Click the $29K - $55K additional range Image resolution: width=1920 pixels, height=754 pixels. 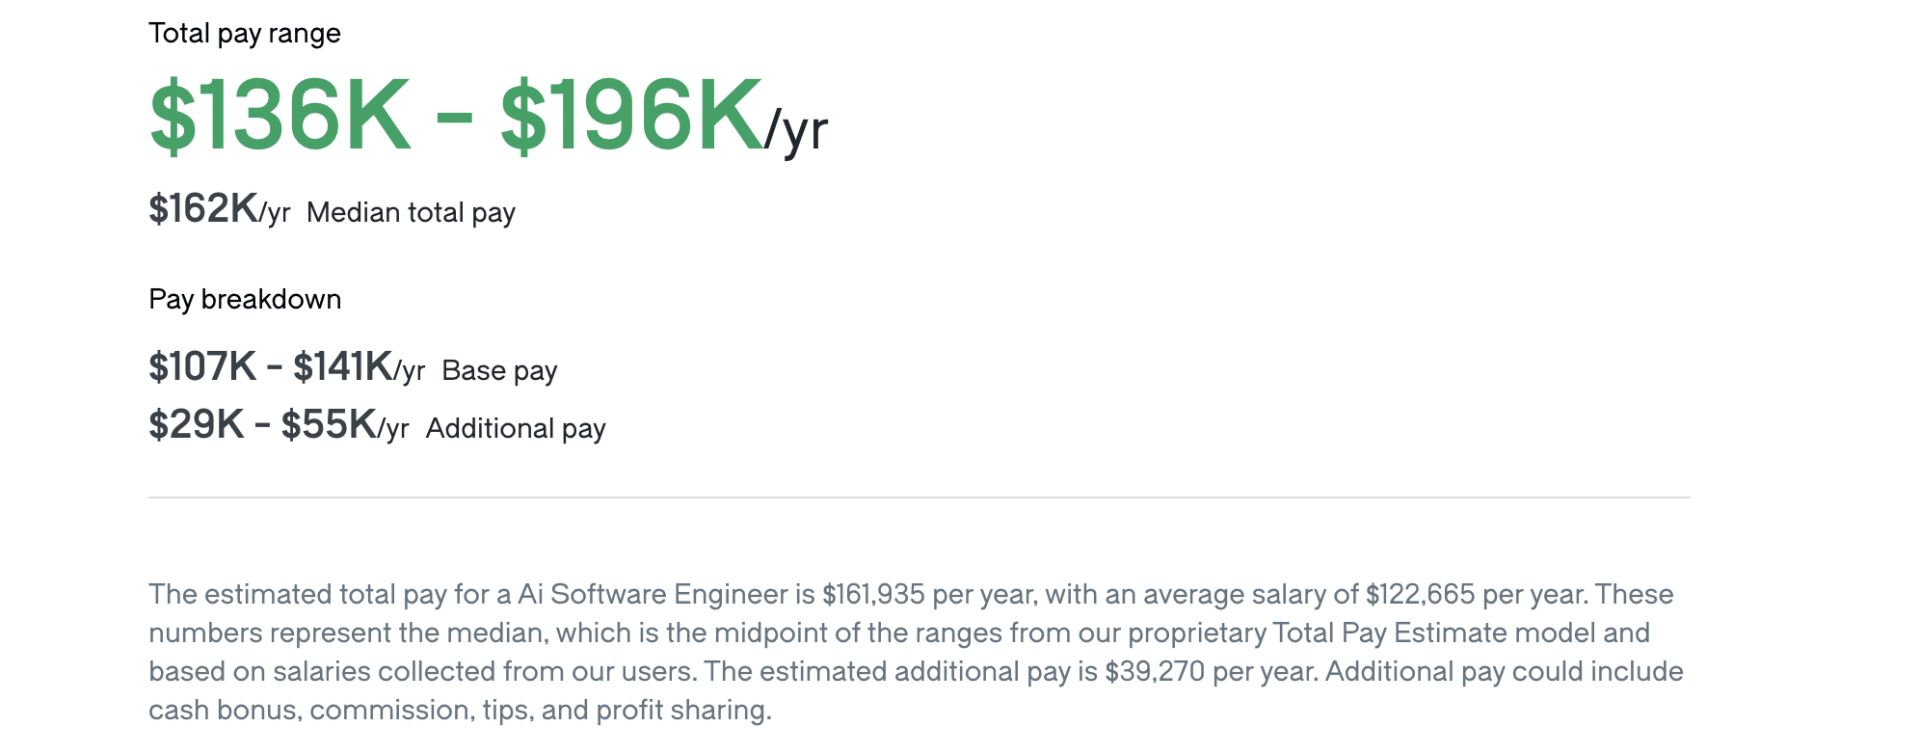[262, 425]
